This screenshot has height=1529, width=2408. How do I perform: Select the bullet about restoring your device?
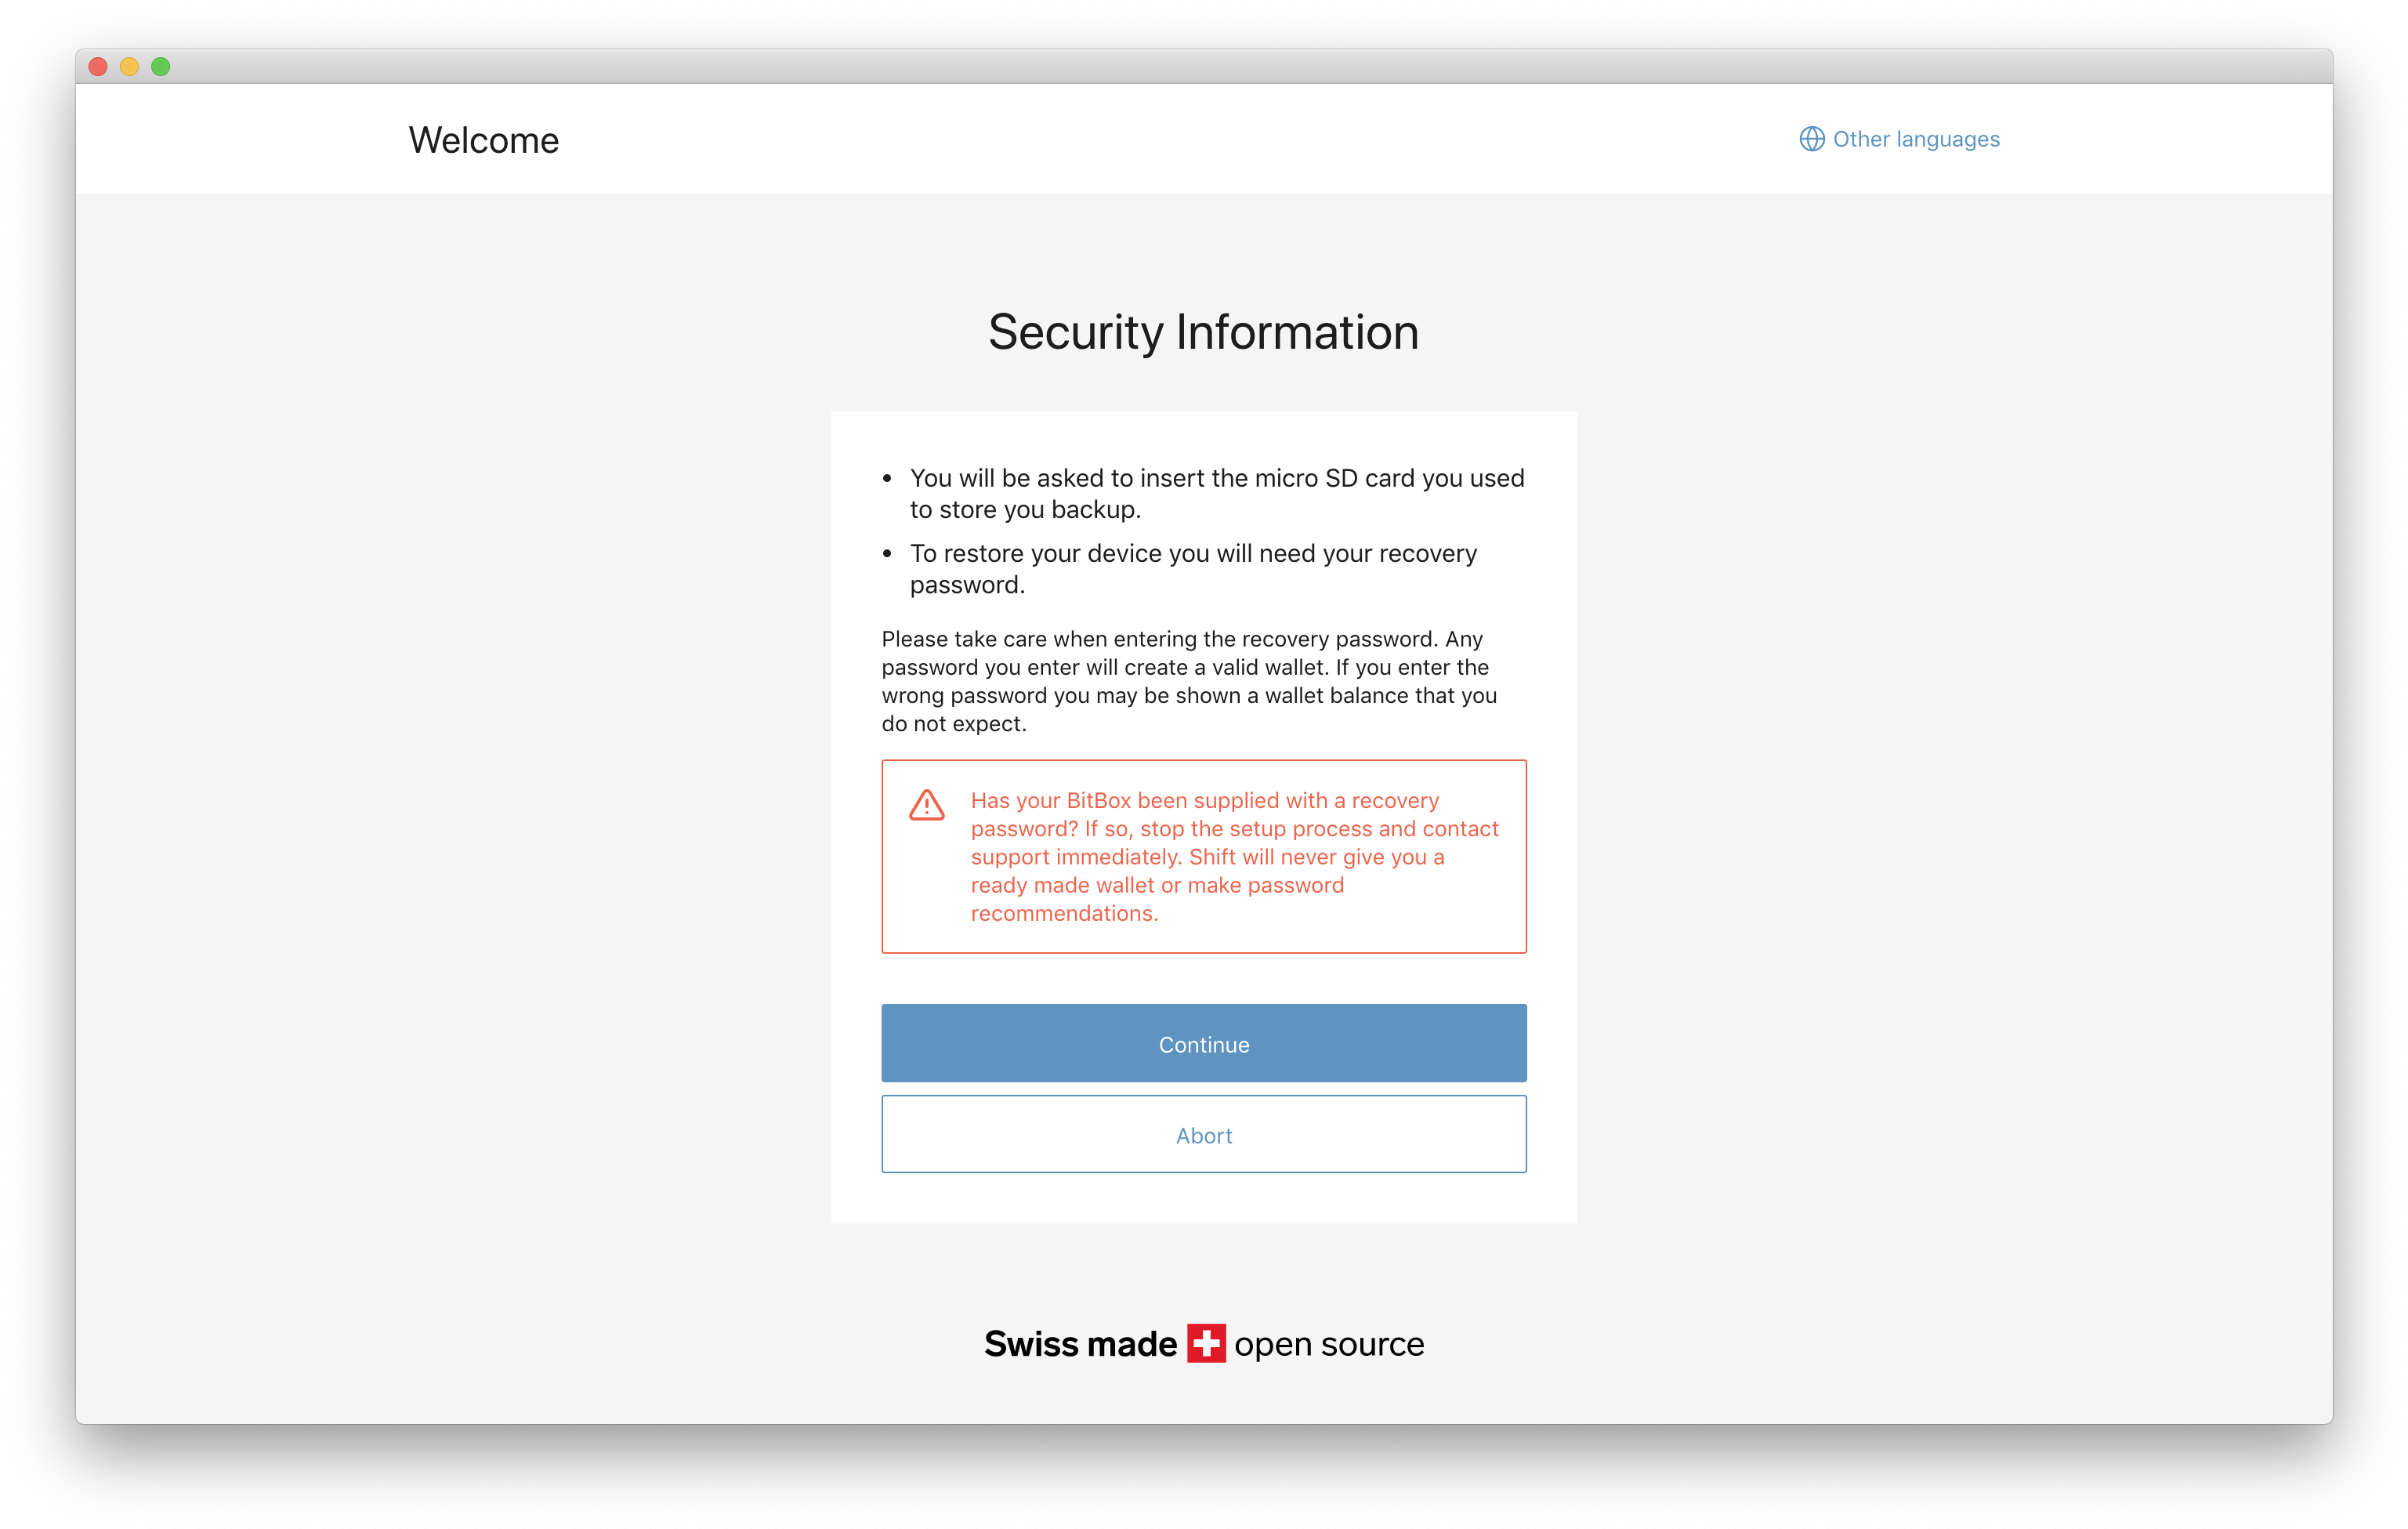pos(1192,568)
